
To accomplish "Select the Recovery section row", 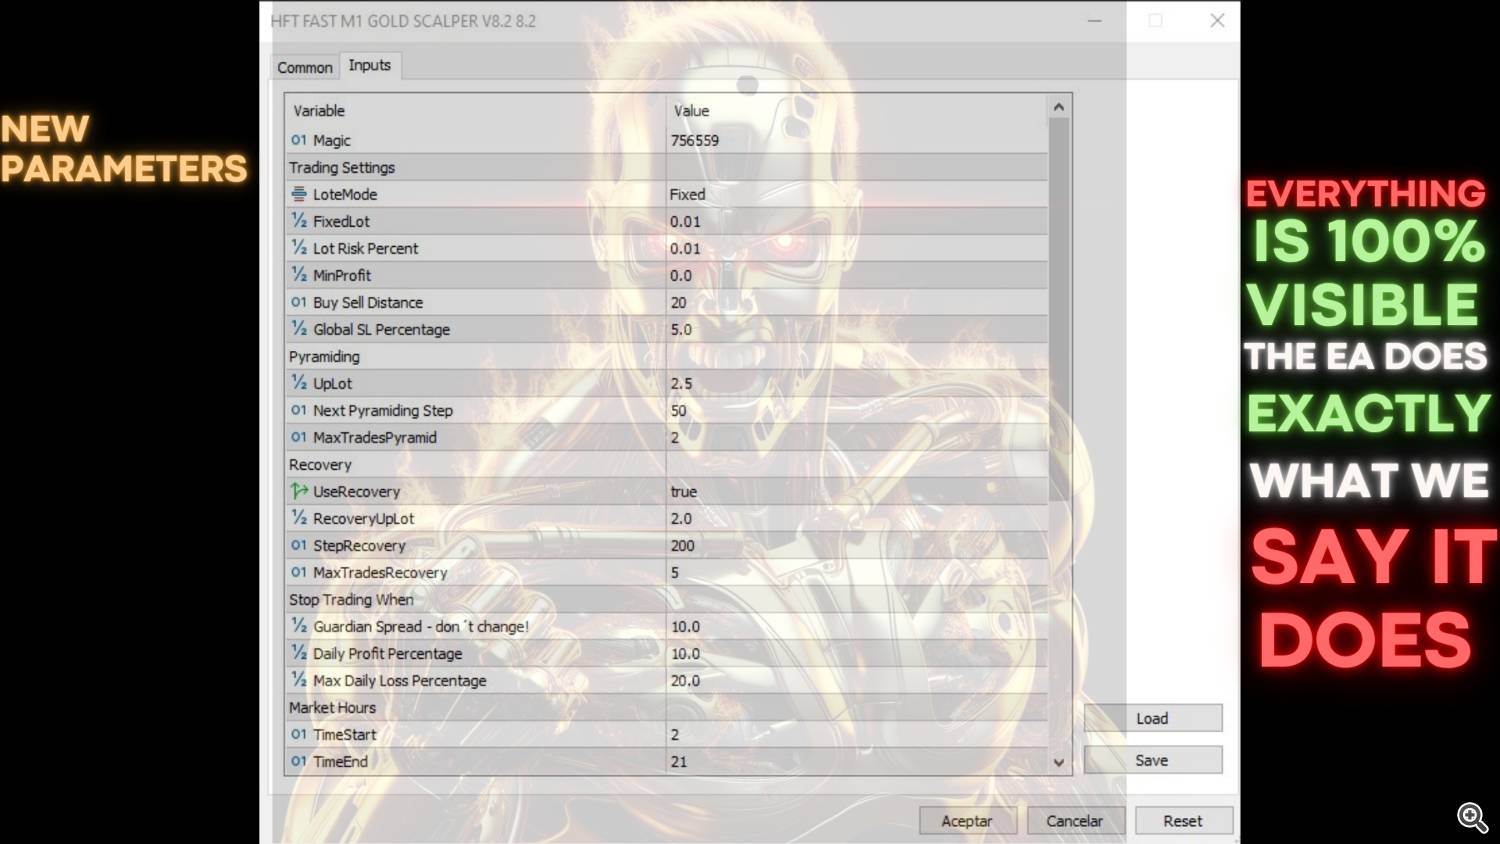I will pos(667,464).
